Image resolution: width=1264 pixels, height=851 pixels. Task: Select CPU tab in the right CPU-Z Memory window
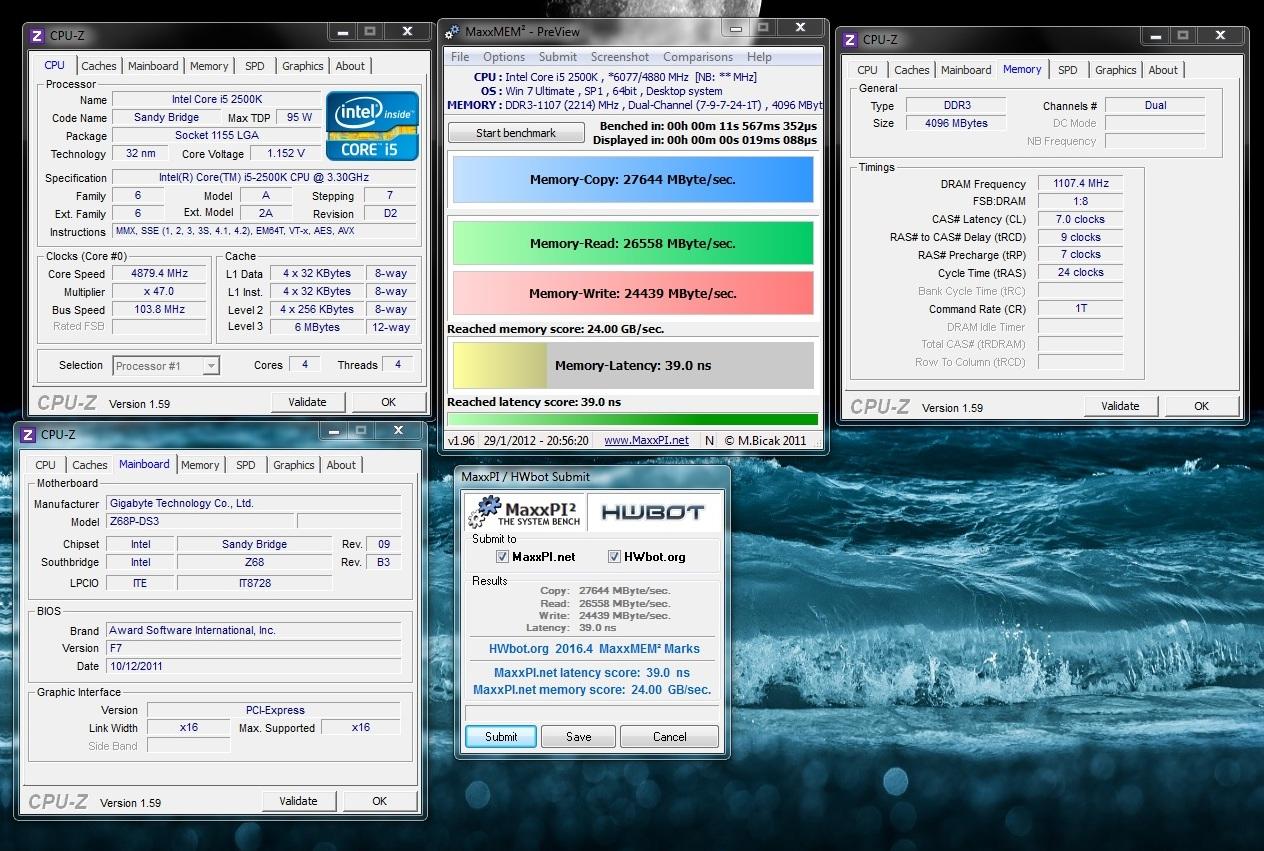(x=868, y=70)
